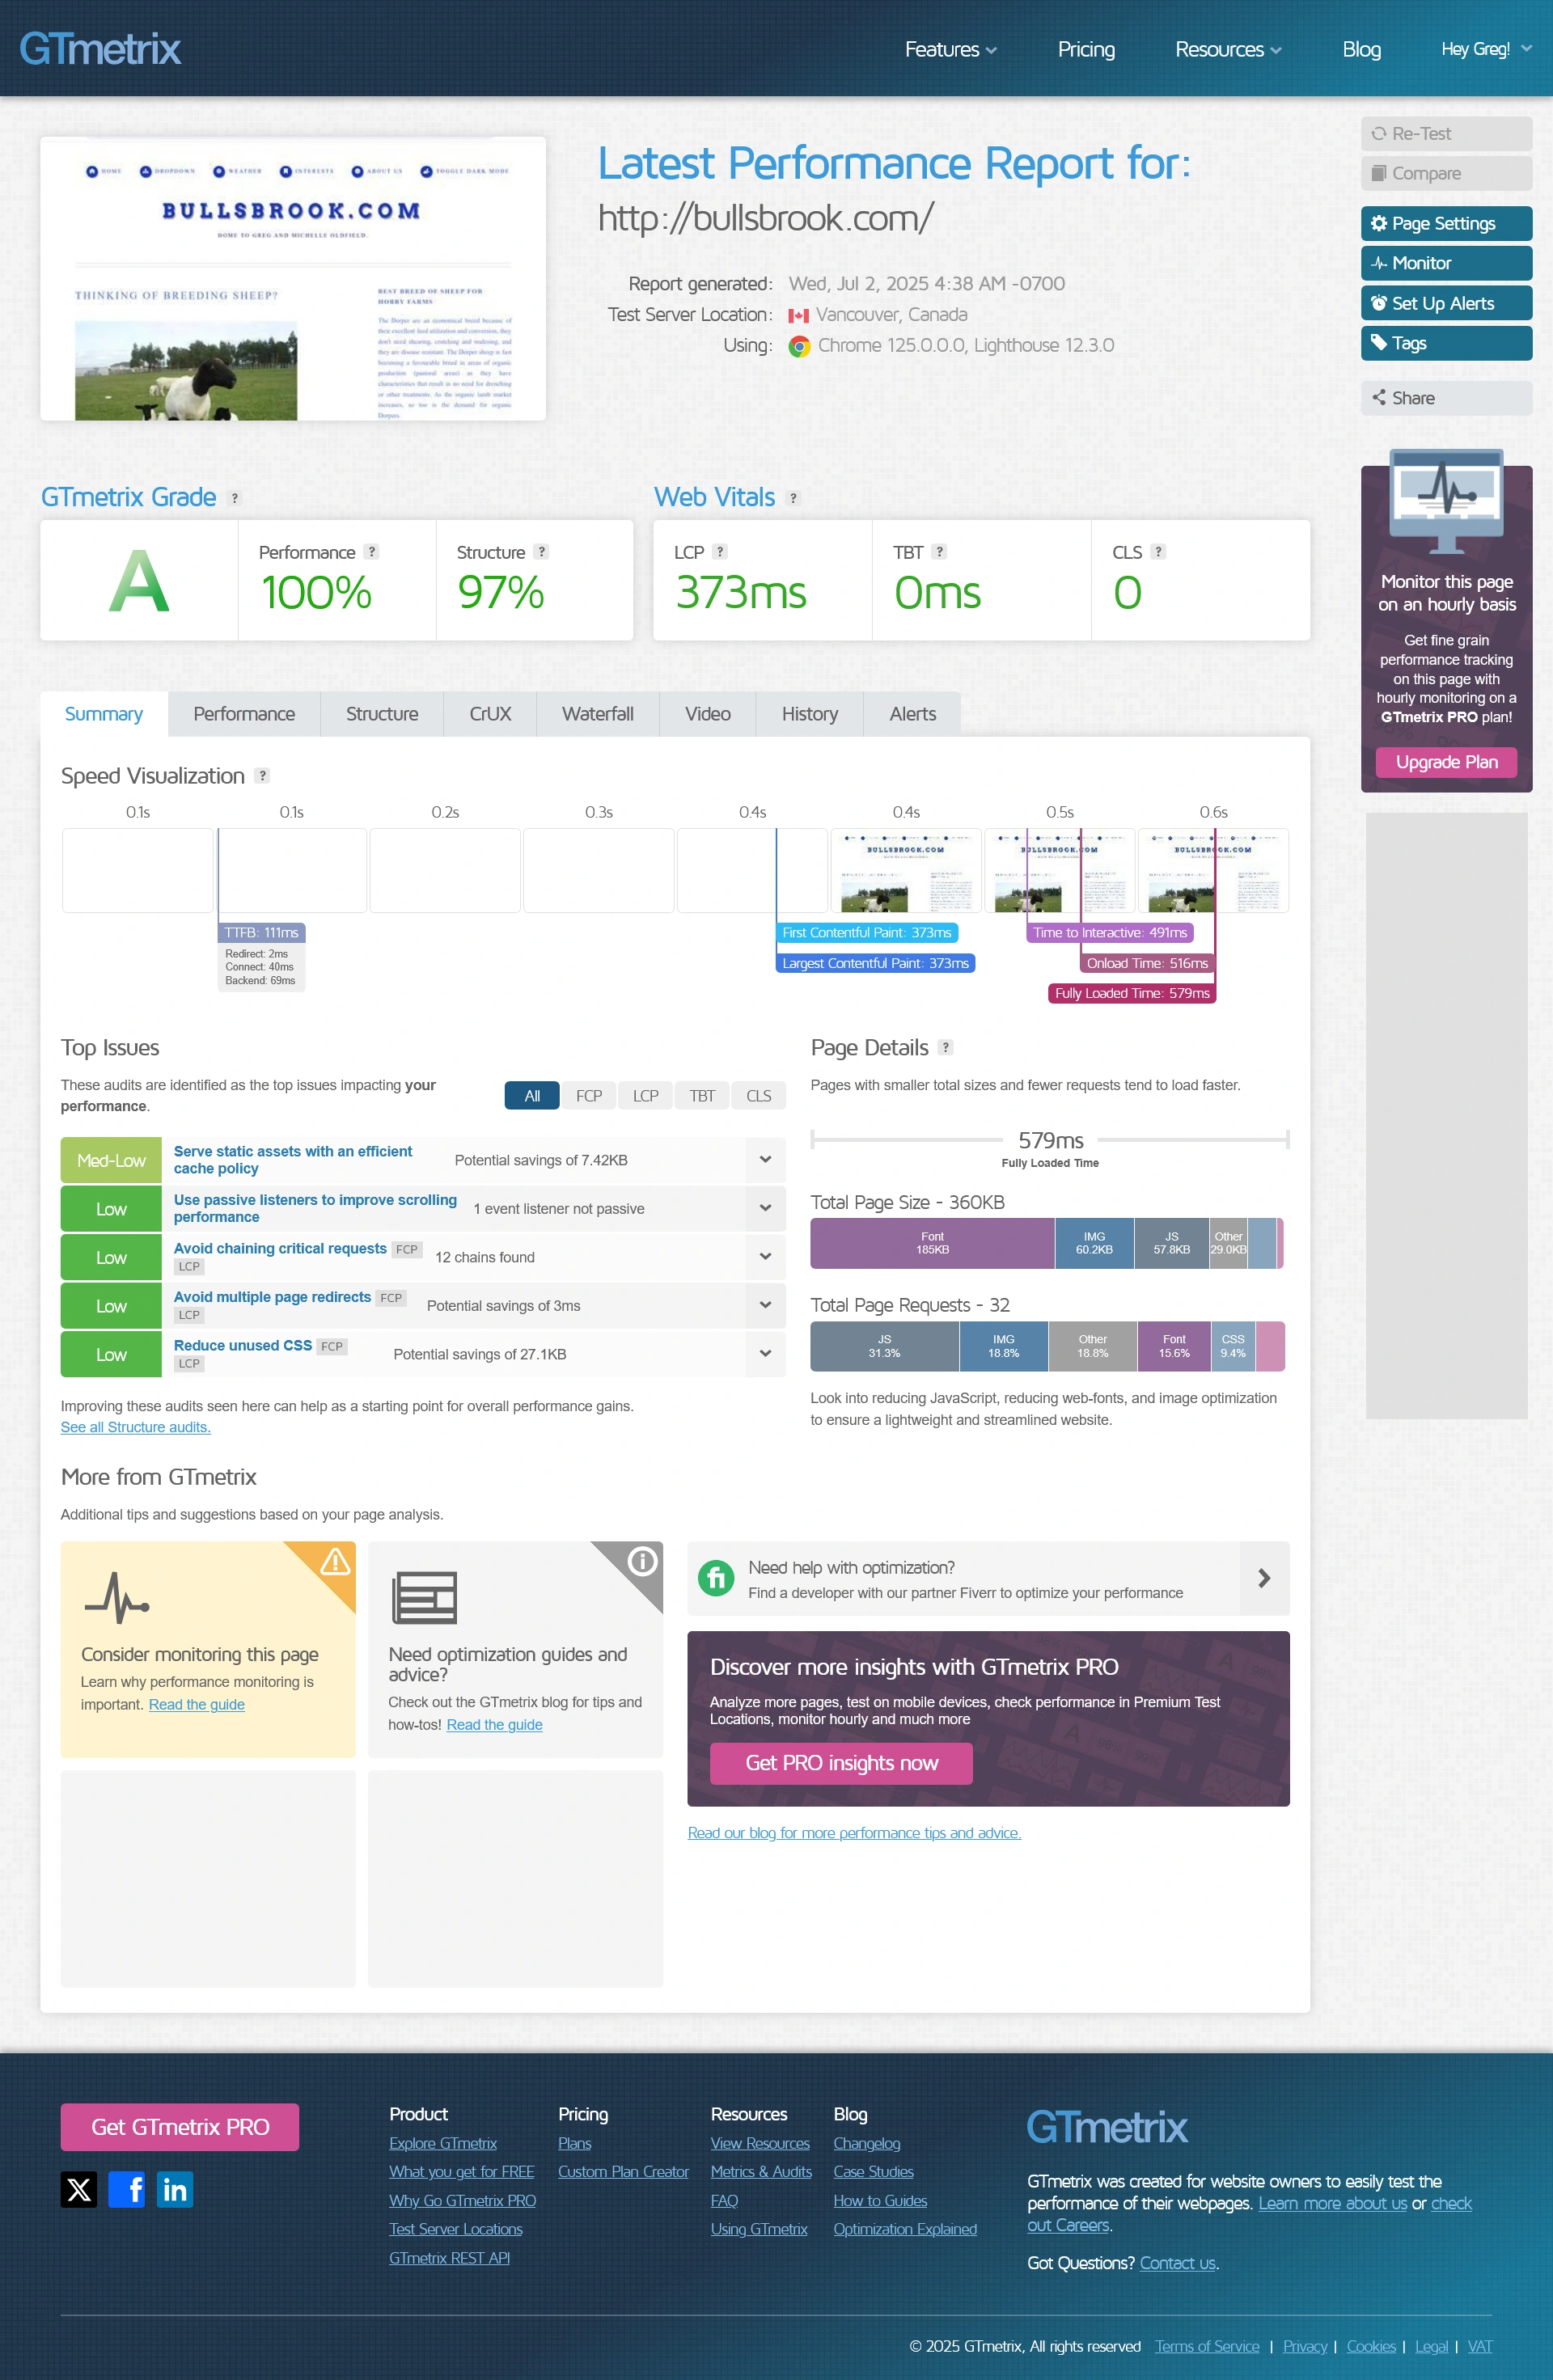The image size is (1553, 2380).
Task: Open See all Structure audits link
Action: pyautogui.click(x=135, y=1427)
